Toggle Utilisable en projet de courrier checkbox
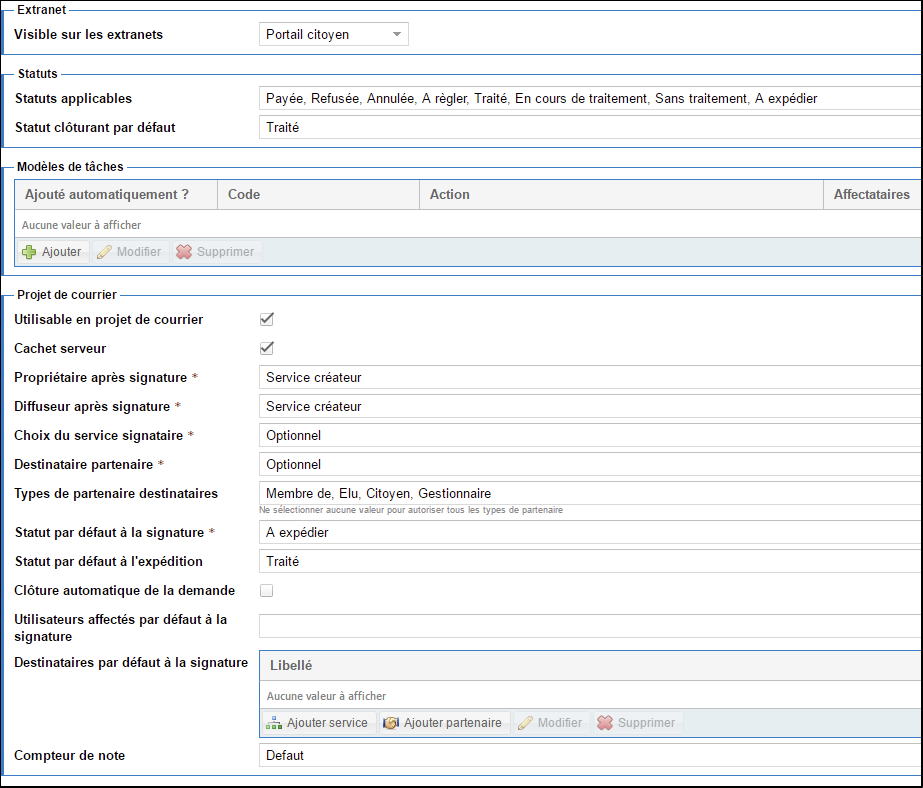 pos(267,320)
